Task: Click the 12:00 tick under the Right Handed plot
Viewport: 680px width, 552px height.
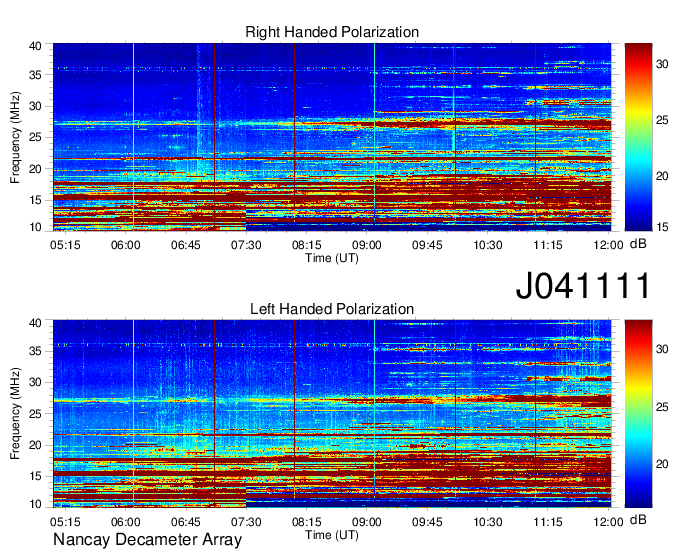Action: click(608, 245)
